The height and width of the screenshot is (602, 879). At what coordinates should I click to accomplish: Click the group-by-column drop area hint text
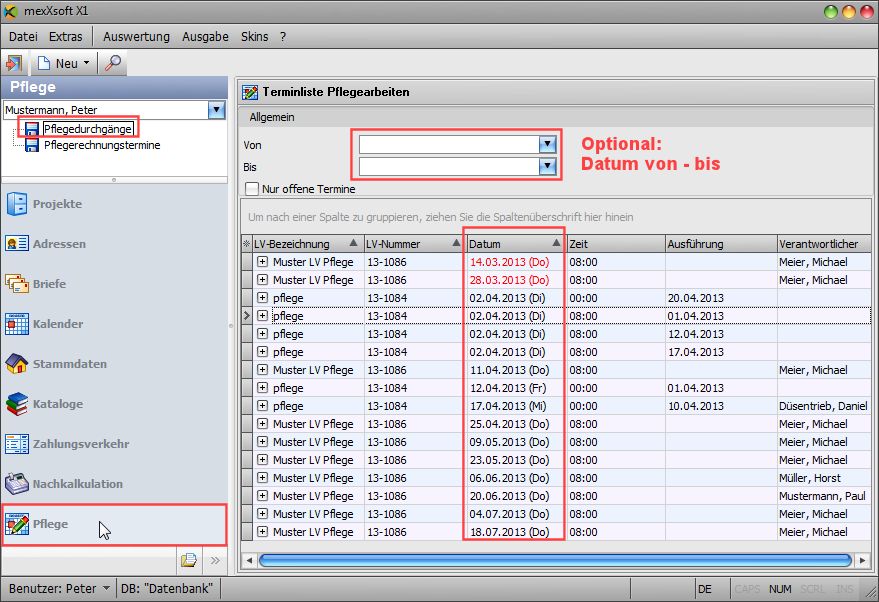coord(441,217)
